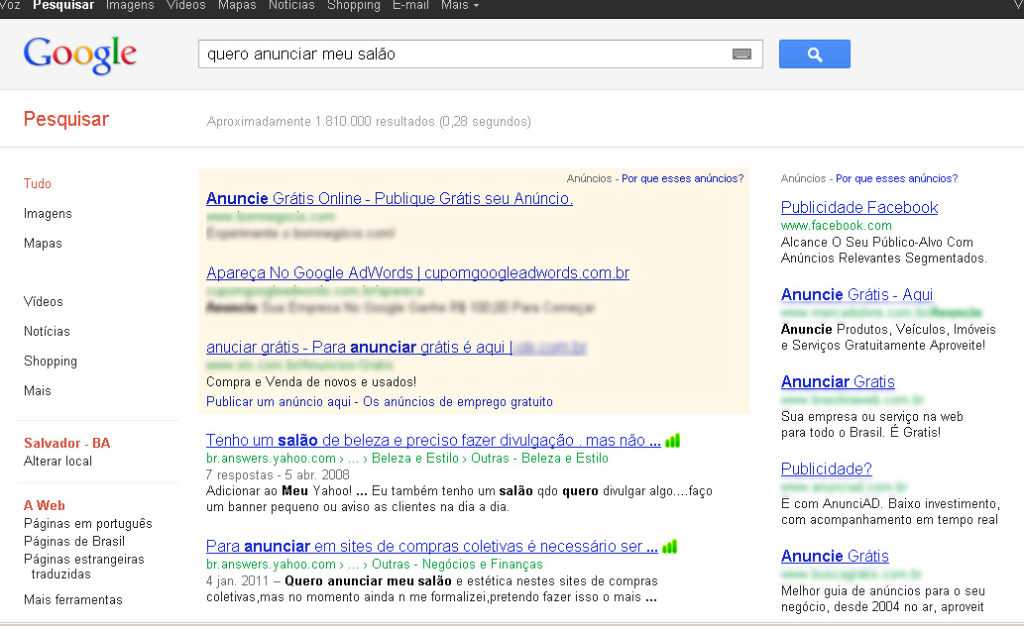This screenshot has height=626, width=1024.
Task: Expand Mais filter in left sidebar
Action: point(37,391)
